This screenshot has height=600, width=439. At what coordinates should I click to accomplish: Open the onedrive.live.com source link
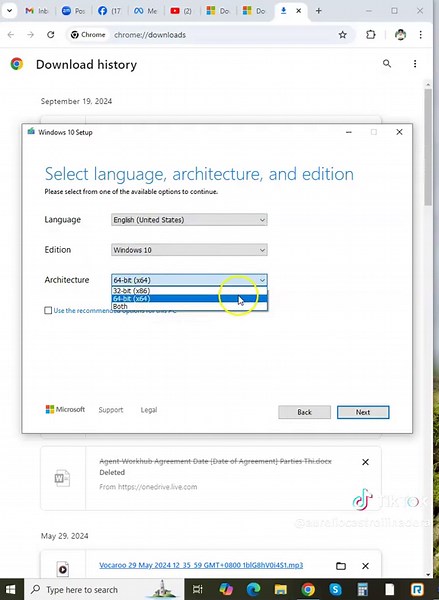[156, 487]
